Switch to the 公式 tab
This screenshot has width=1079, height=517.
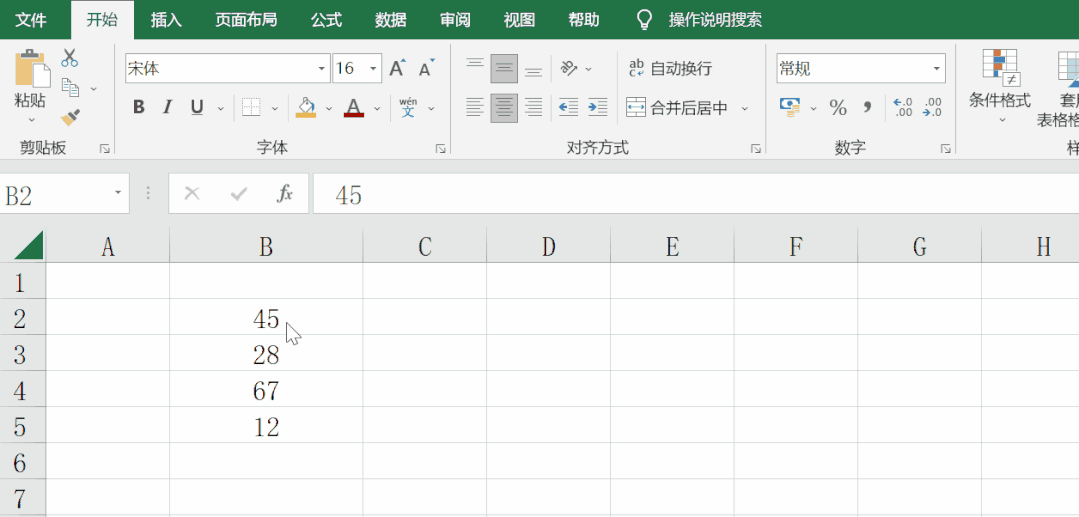pos(326,20)
